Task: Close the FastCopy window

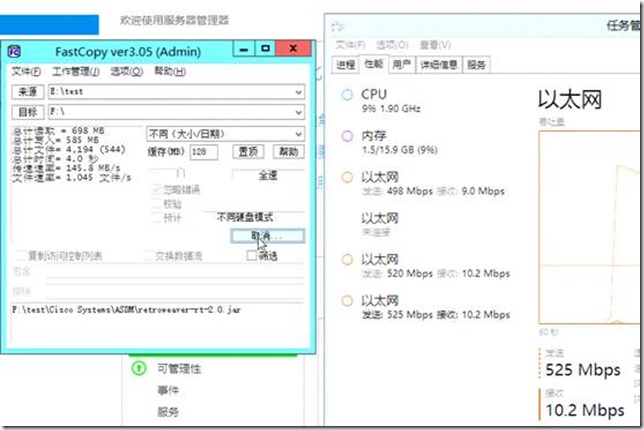Action: click(x=293, y=49)
